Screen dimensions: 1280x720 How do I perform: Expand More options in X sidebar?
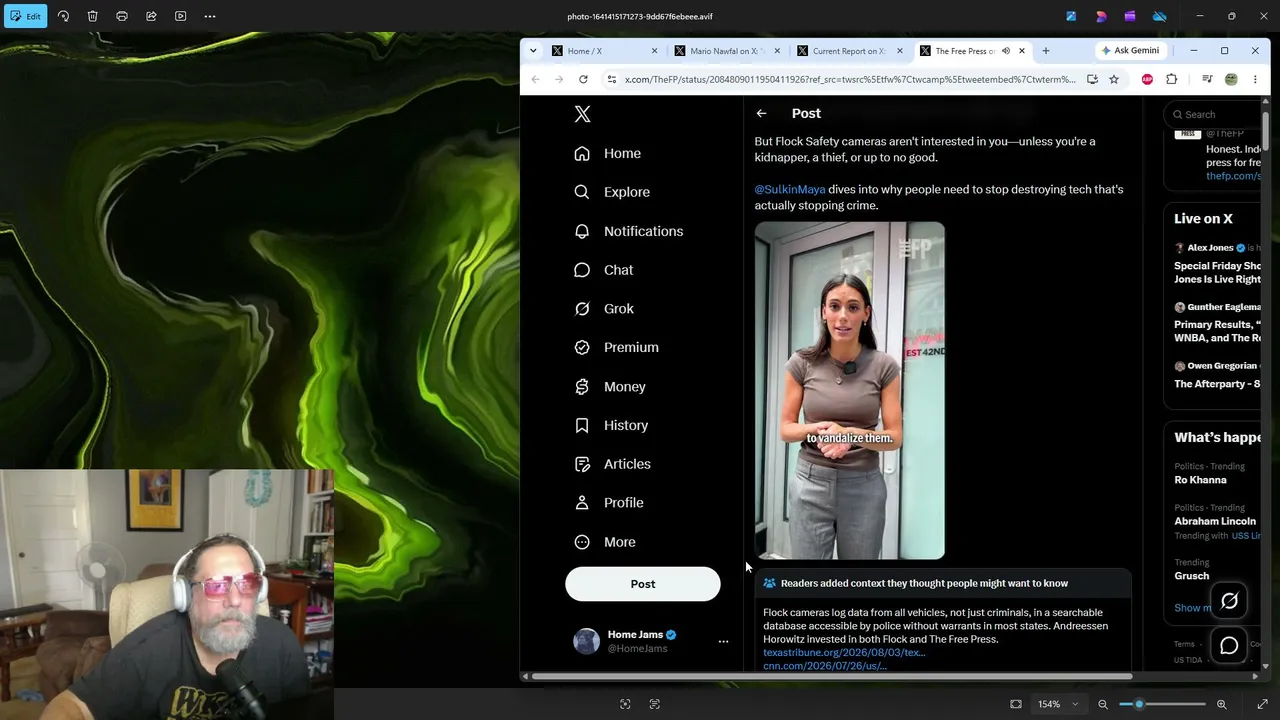pos(605,542)
